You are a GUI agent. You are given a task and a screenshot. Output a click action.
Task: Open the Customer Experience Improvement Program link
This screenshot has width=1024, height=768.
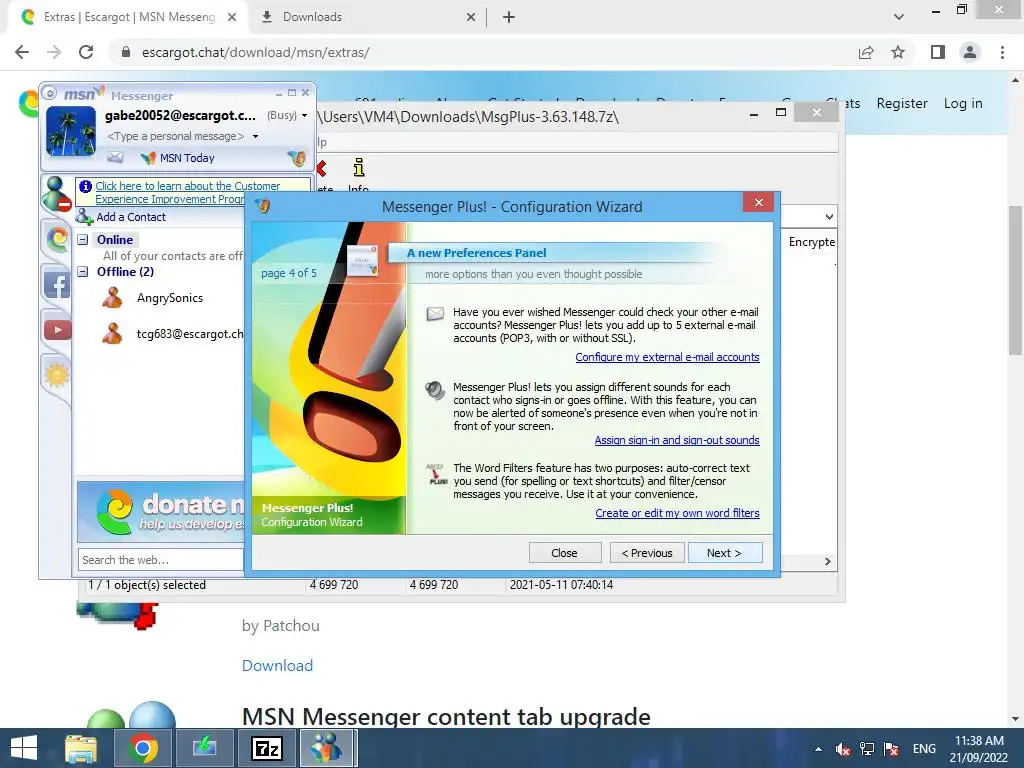pyautogui.click(x=188, y=193)
